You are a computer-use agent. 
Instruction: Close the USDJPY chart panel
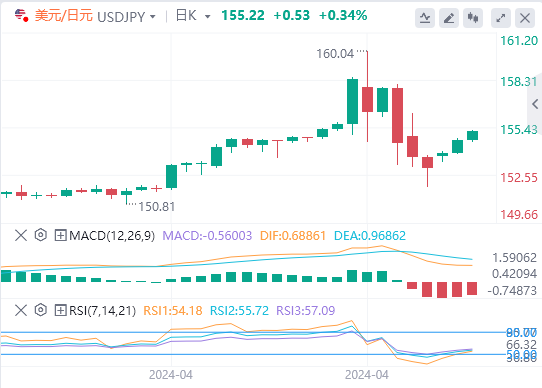[x=525, y=18]
